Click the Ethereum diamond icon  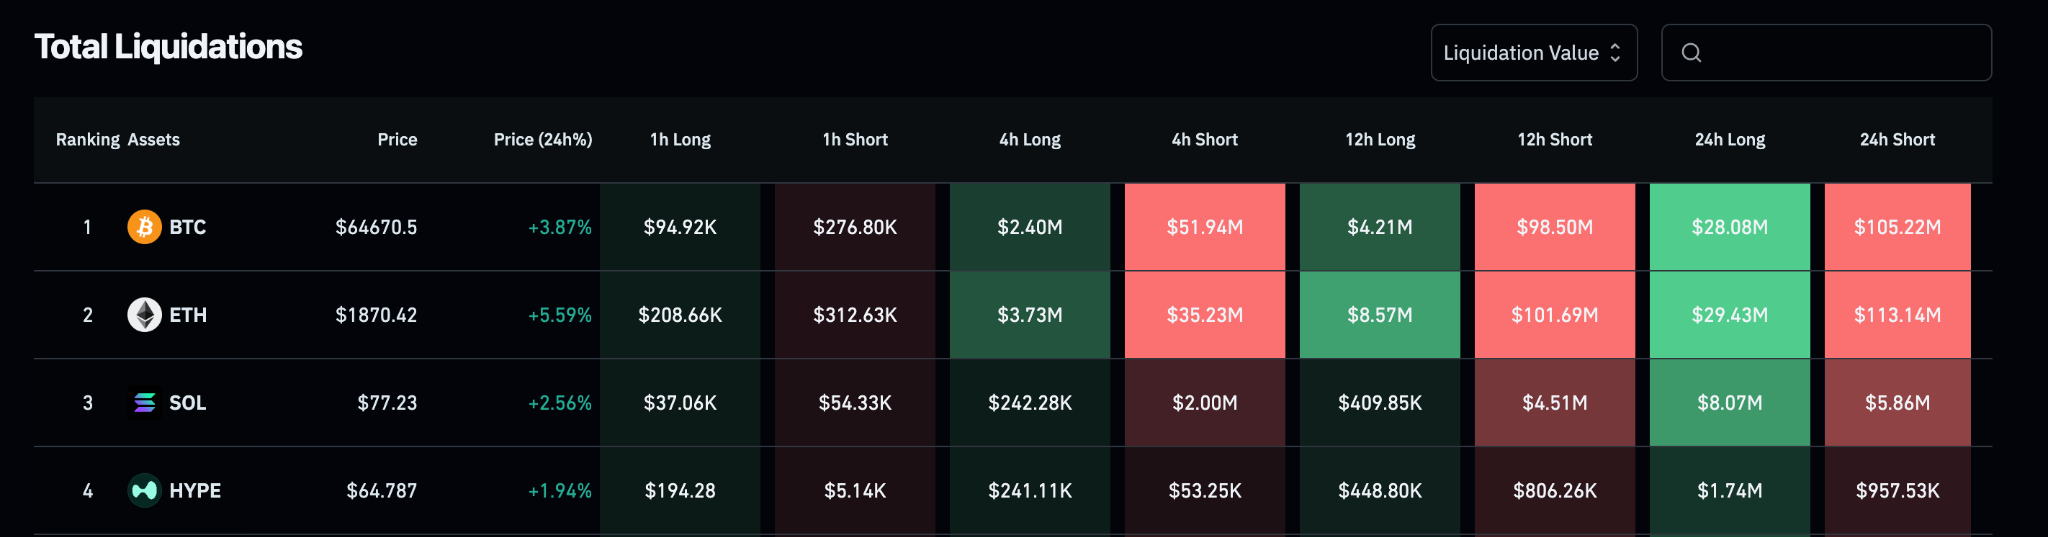pos(144,315)
